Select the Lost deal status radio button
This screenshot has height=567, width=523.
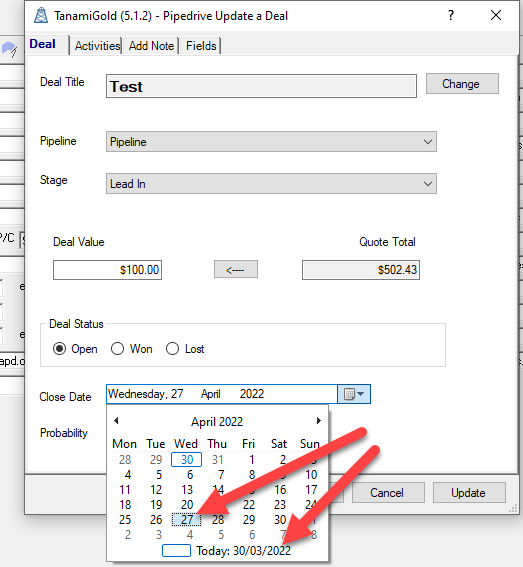coord(172,349)
